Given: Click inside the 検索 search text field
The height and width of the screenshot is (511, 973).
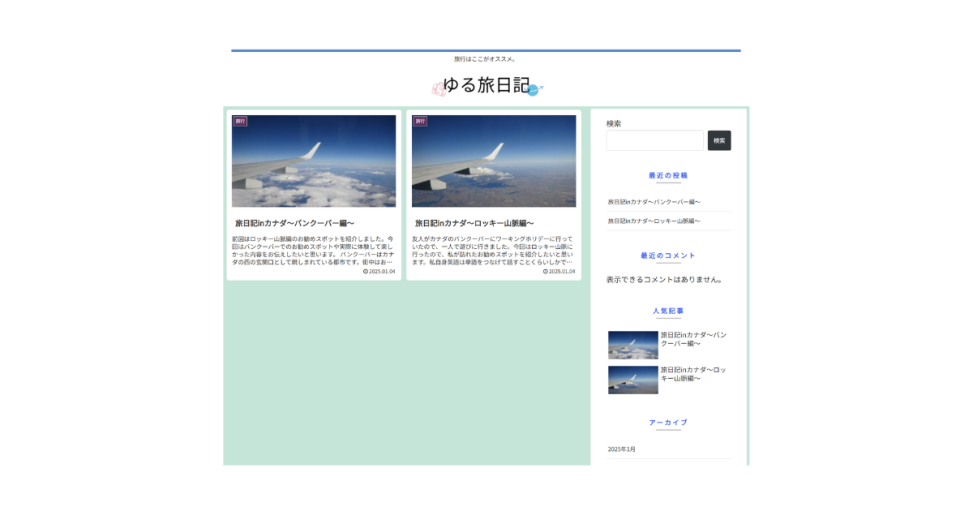Looking at the screenshot, I should (x=654, y=141).
